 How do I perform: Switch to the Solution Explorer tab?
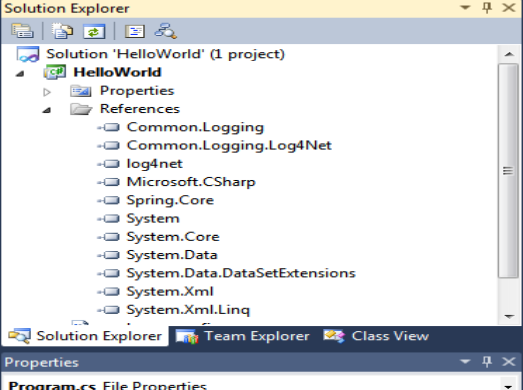coord(85,336)
